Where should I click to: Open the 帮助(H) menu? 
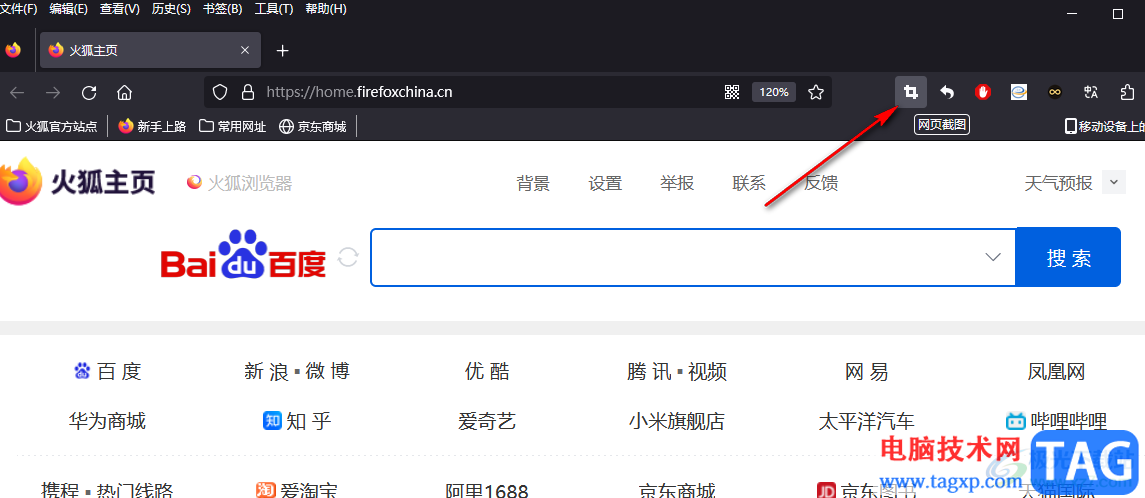tap(326, 9)
